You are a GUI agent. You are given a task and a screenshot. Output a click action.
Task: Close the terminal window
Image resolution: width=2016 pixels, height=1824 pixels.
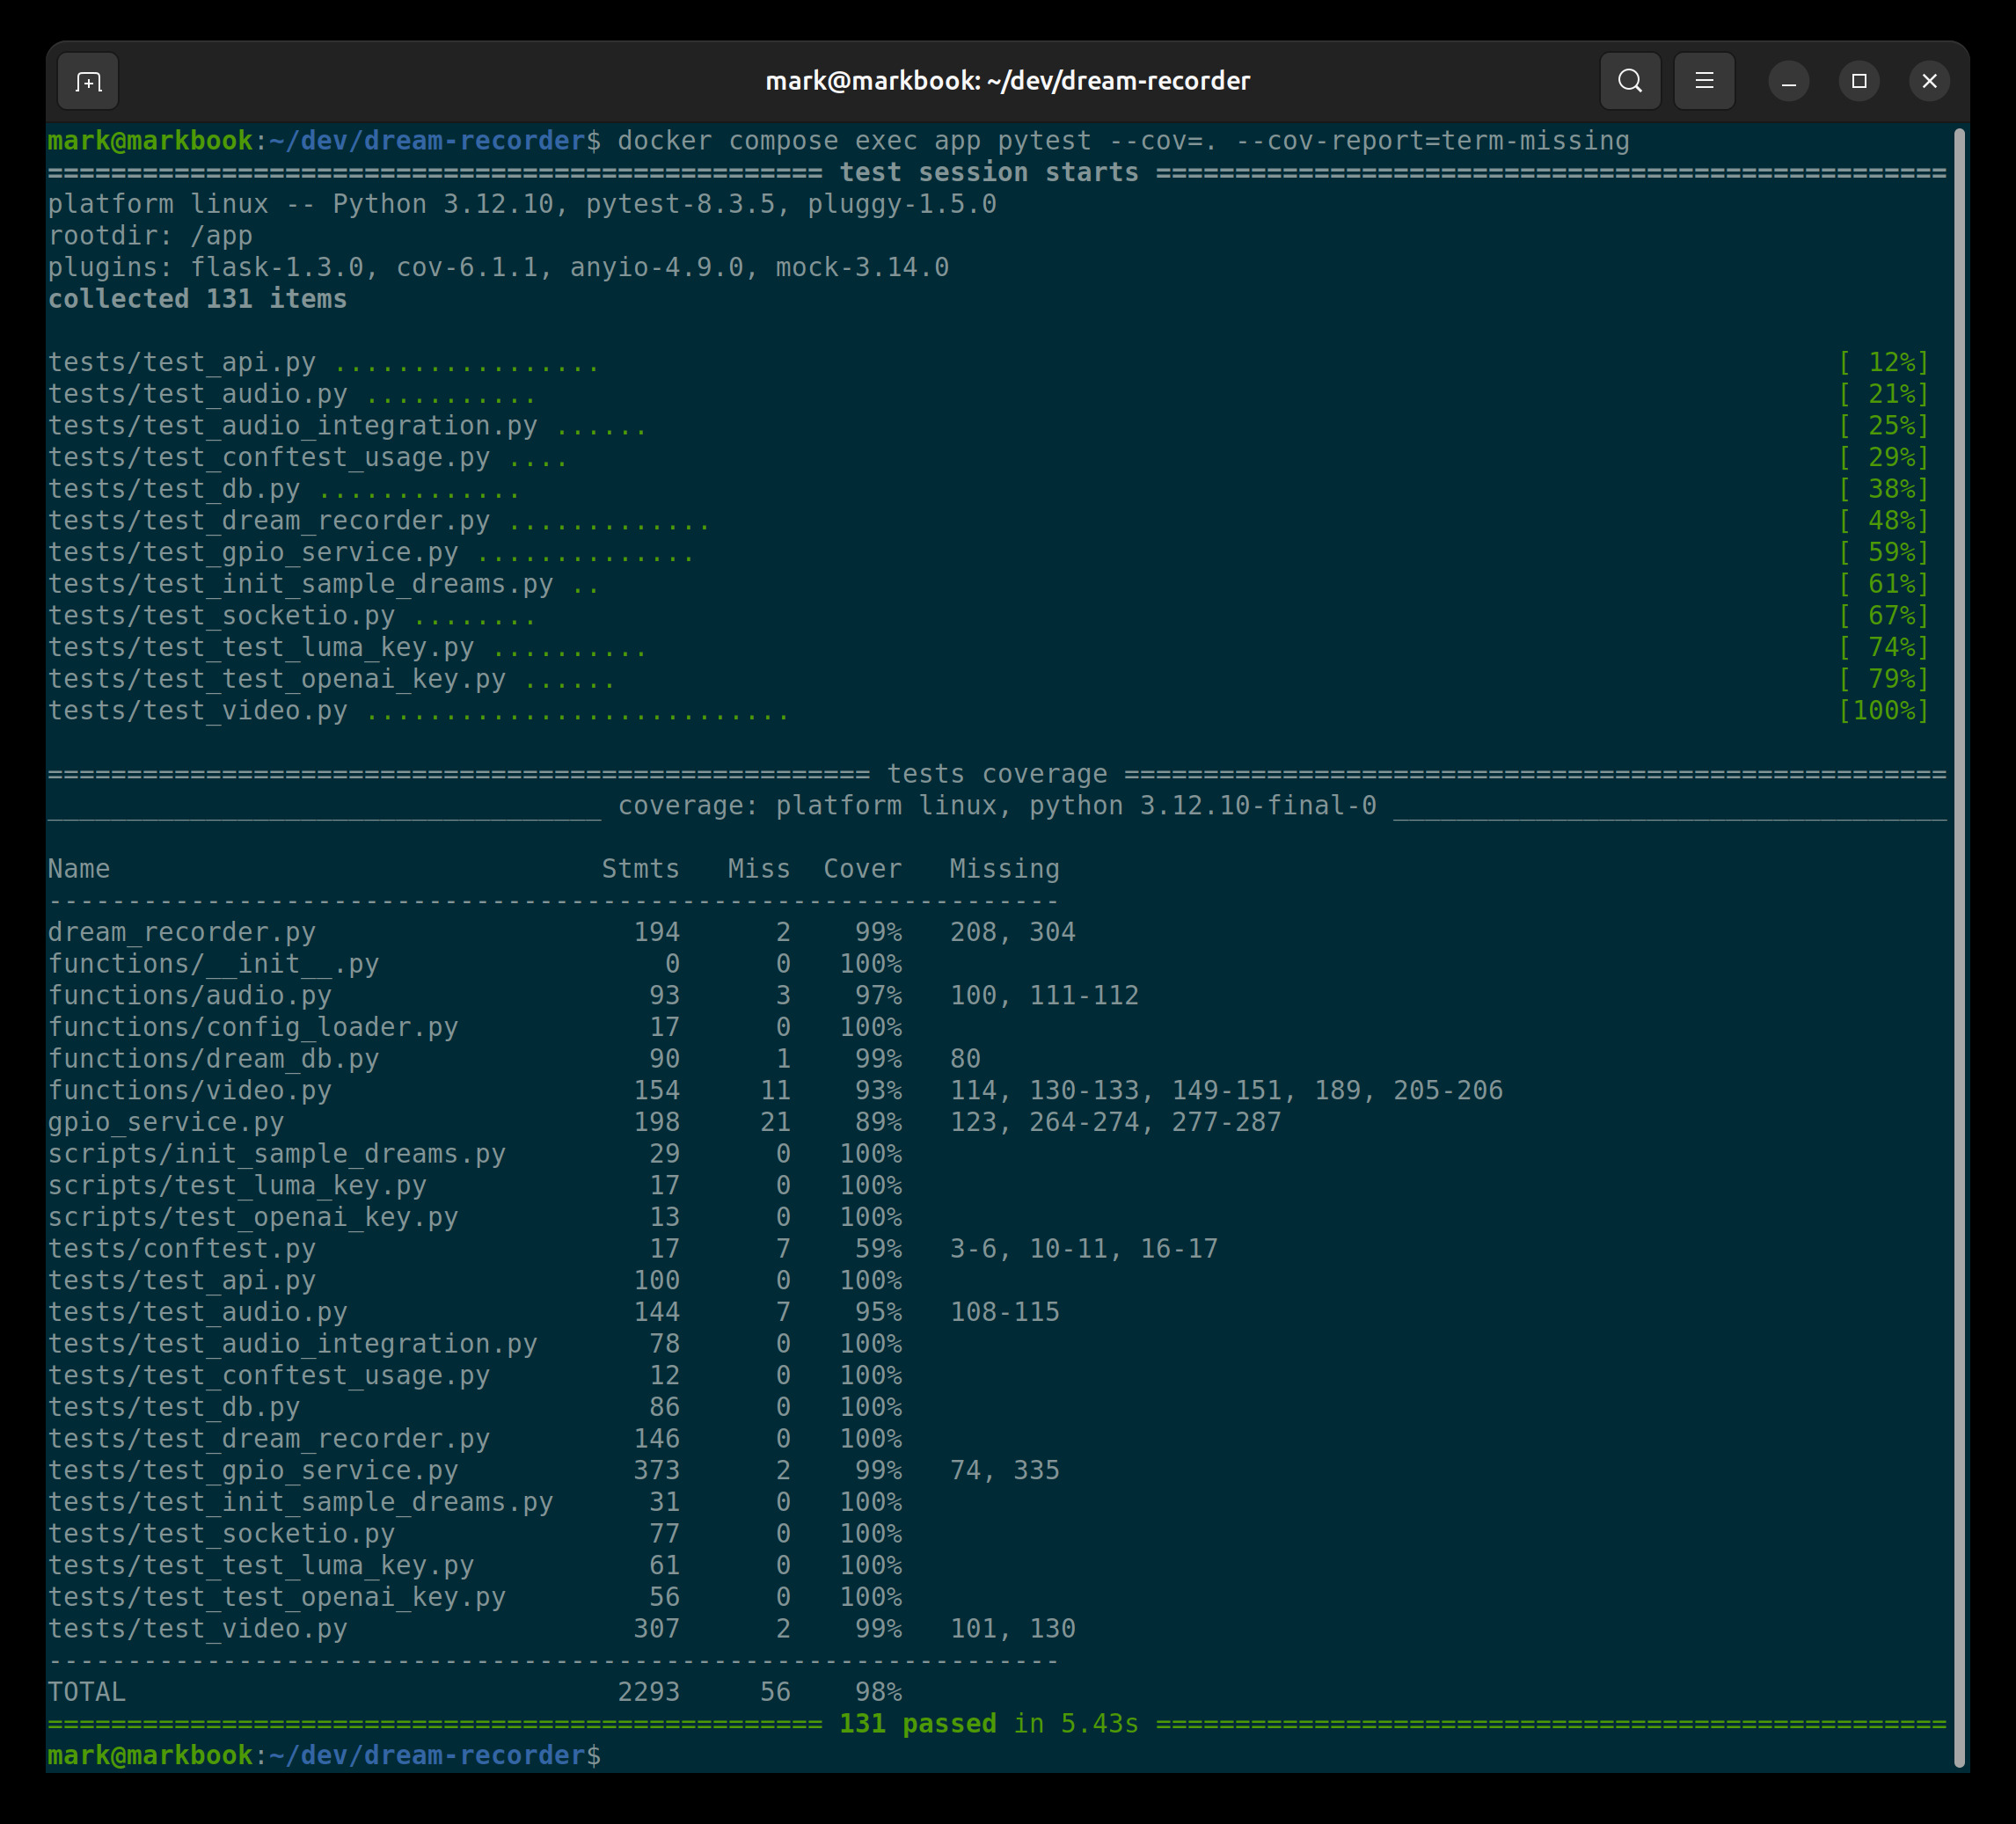click(1929, 81)
